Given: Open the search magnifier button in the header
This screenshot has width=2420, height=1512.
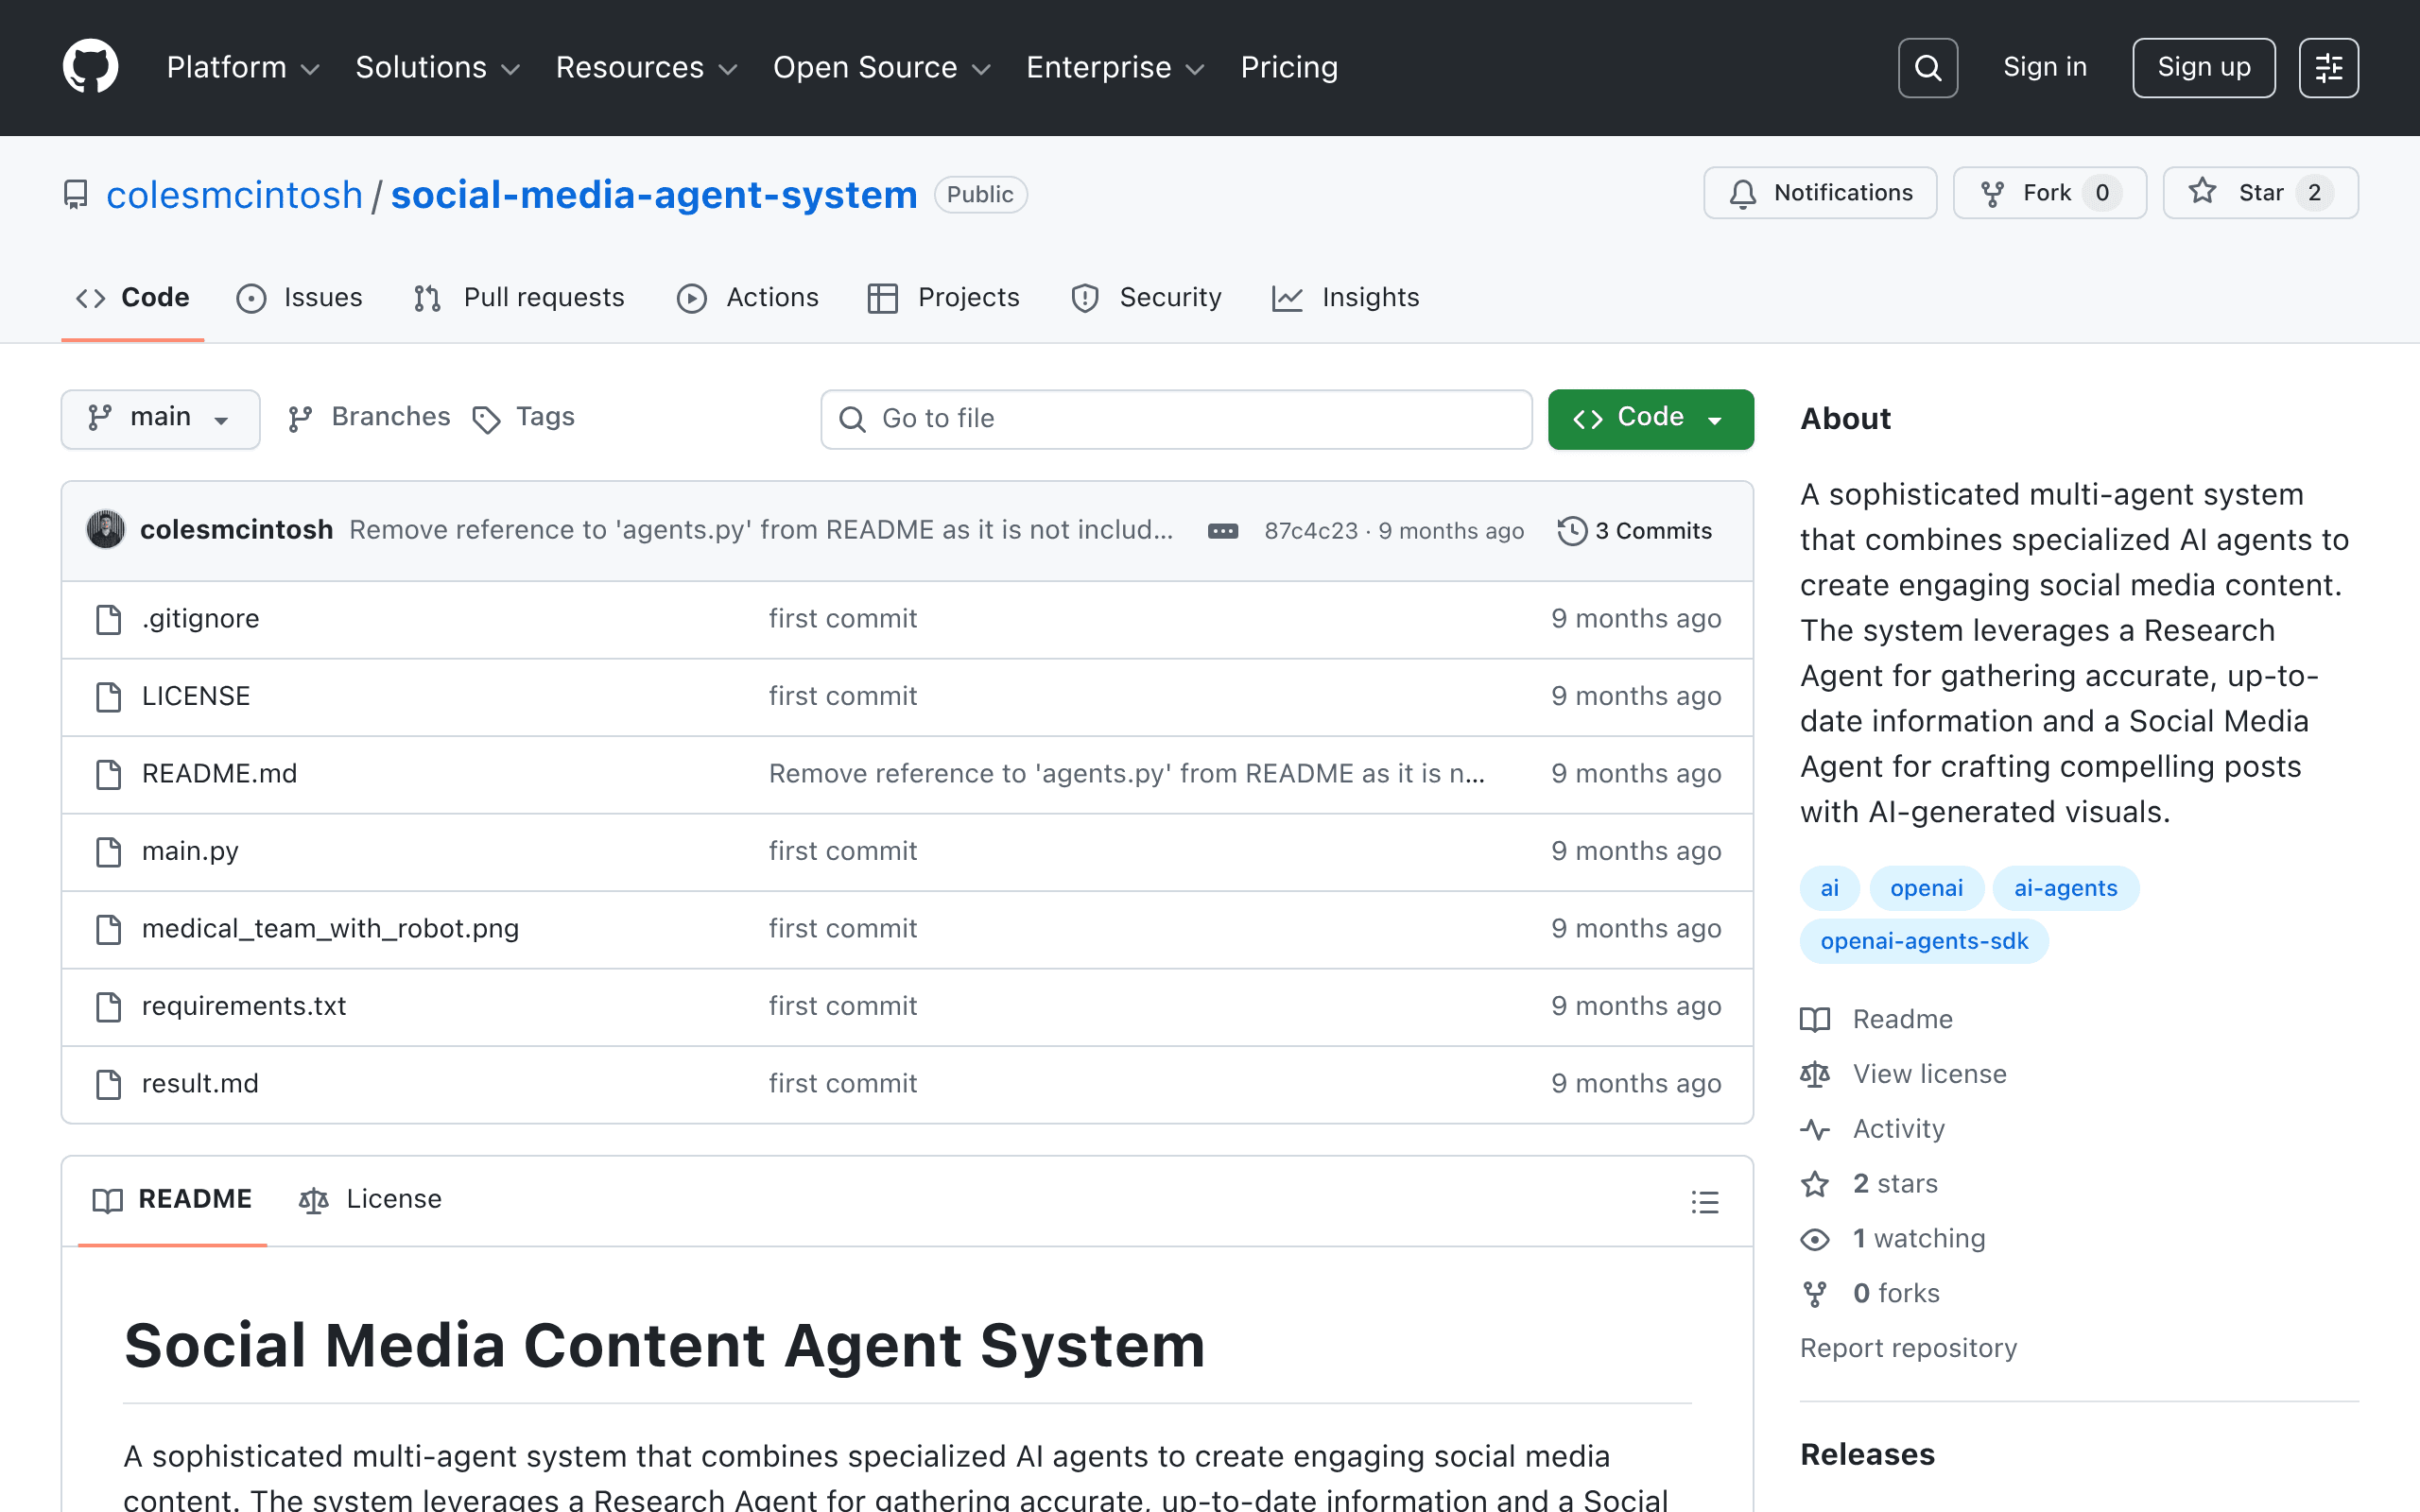Looking at the screenshot, I should click(x=1927, y=67).
